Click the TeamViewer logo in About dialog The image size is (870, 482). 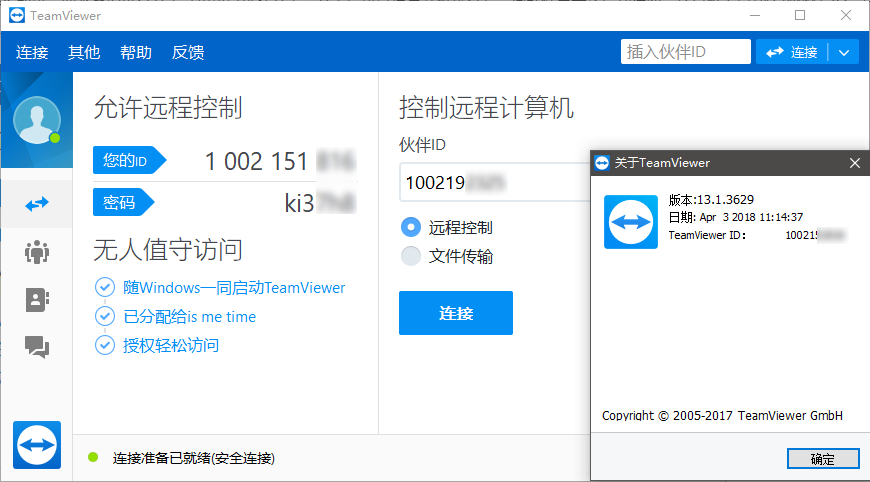(x=631, y=222)
